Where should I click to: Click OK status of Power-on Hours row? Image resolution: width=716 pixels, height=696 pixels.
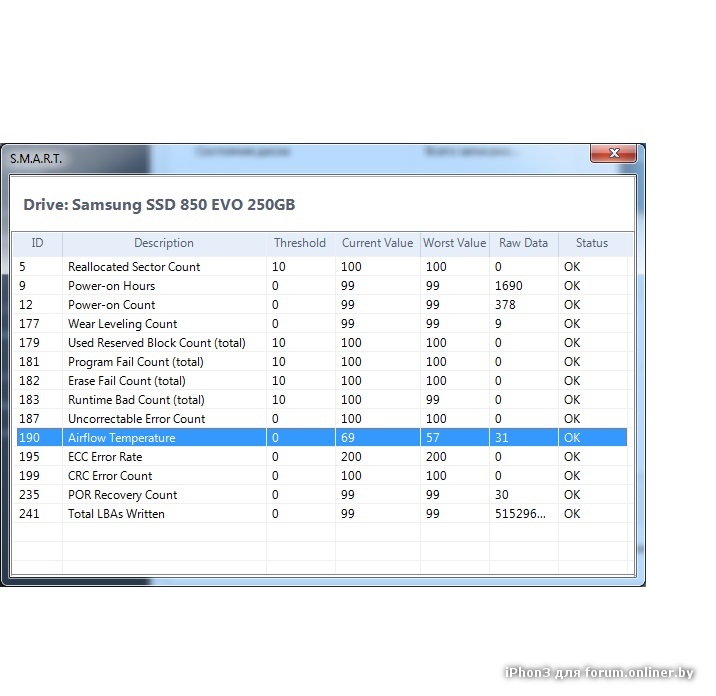click(x=572, y=286)
